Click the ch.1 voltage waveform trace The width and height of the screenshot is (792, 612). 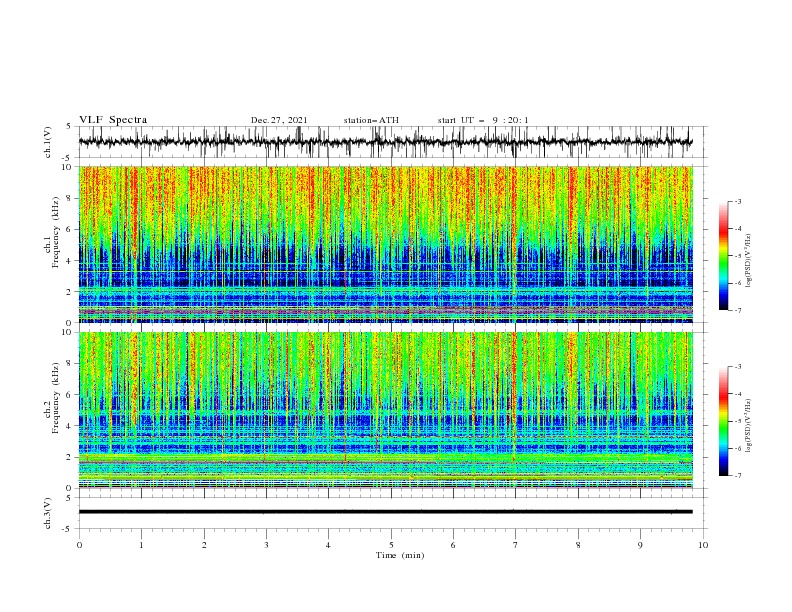coord(385,142)
